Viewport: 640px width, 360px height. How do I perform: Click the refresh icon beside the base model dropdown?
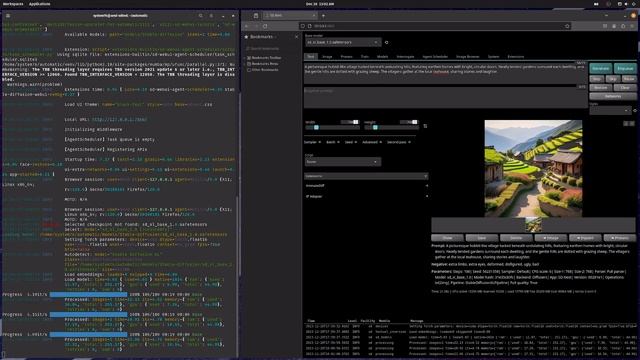[x=386, y=42]
